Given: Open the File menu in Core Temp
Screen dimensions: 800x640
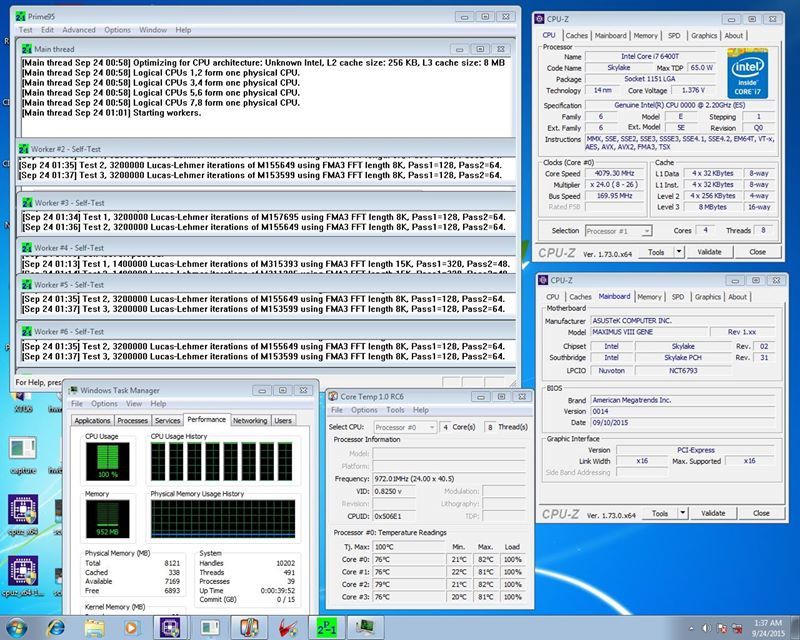Looking at the screenshot, I should [337, 410].
